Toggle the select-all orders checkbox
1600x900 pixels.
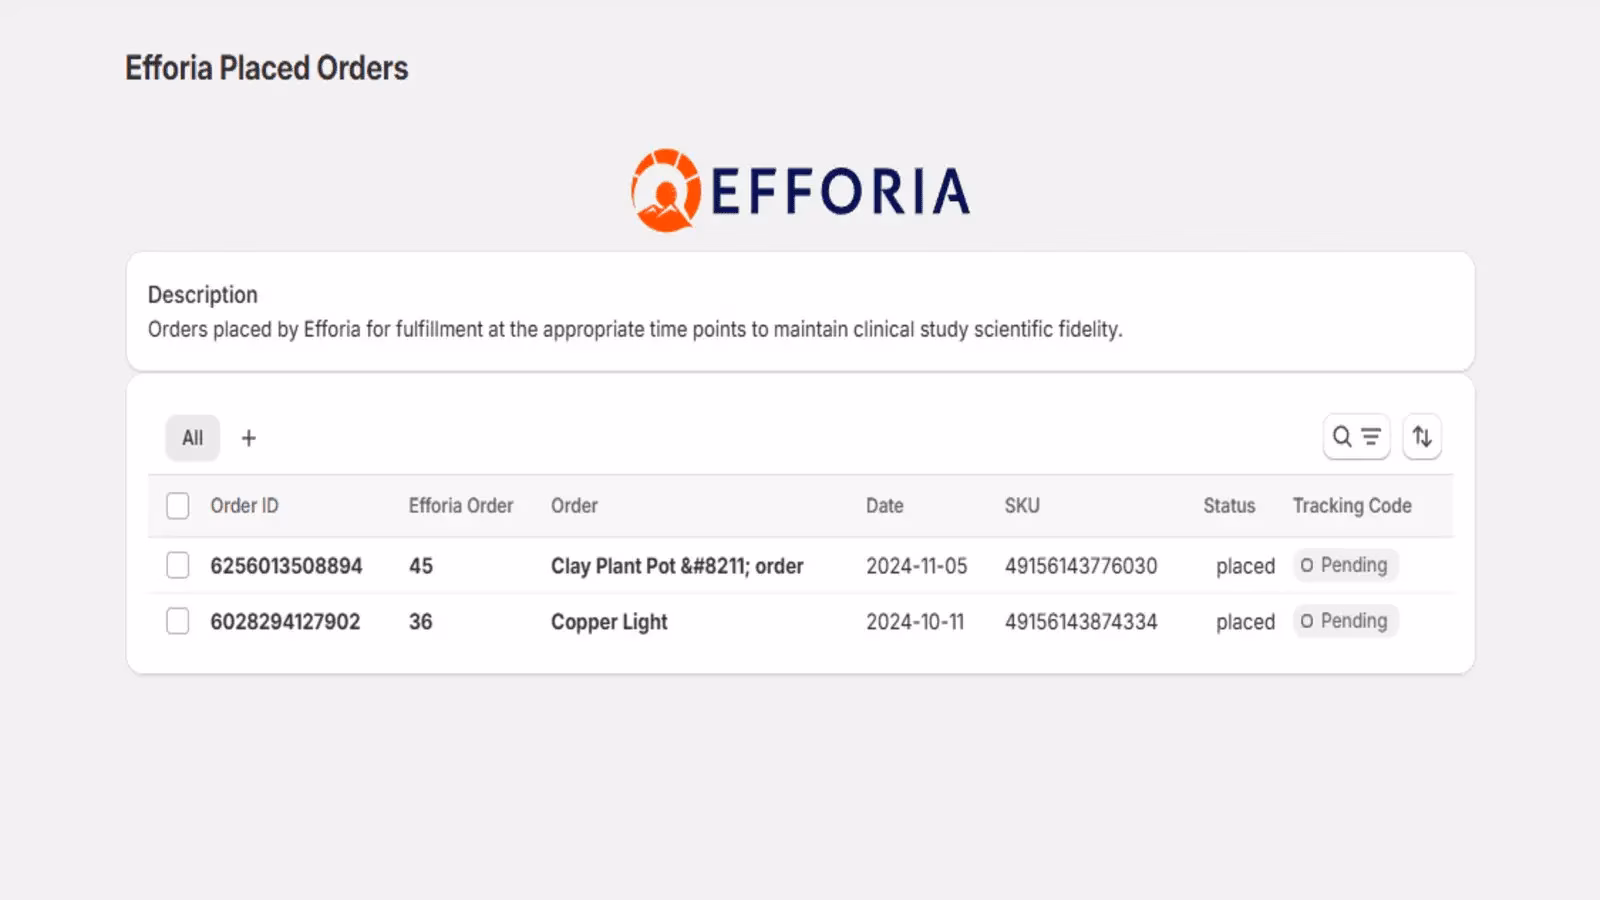point(178,506)
